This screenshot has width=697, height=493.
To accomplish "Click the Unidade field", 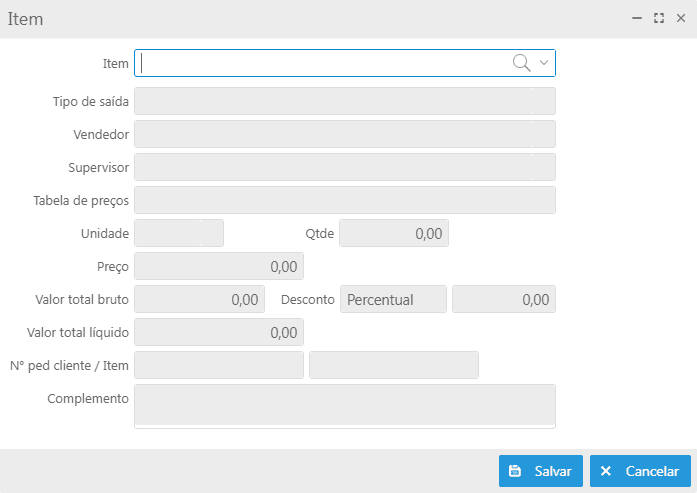I will click(x=179, y=233).
